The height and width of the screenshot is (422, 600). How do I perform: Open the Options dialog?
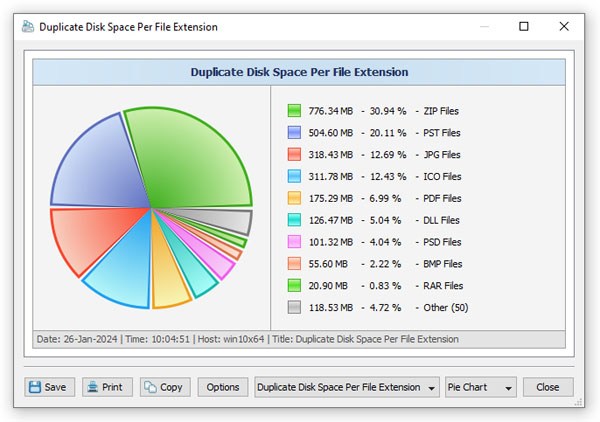click(223, 387)
